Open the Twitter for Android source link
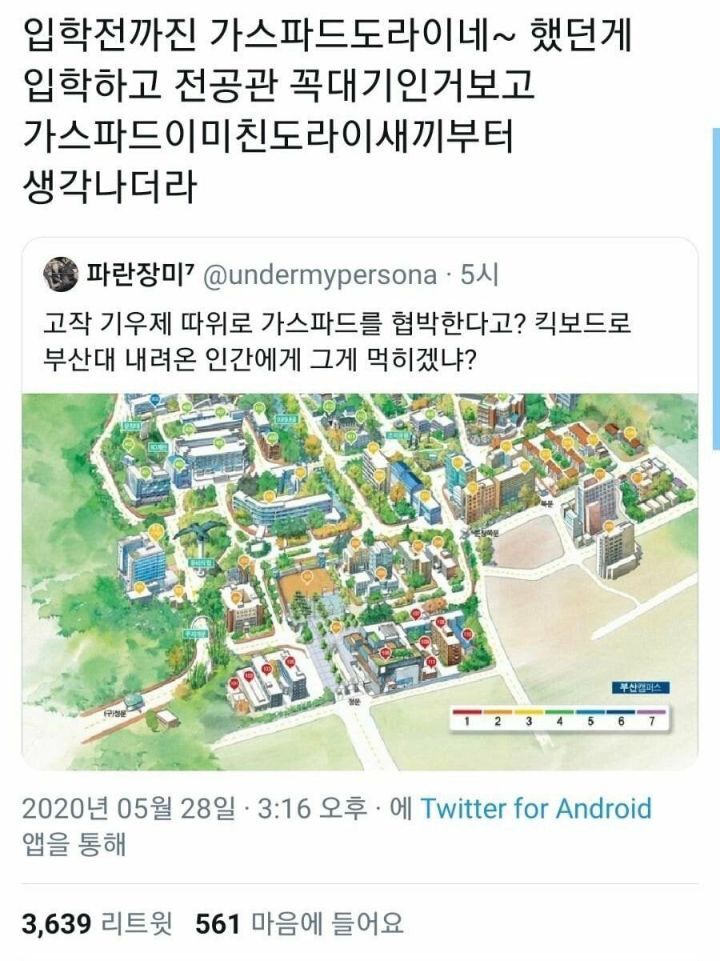Image resolution: width=720 pixels, height=961 pixels. point(536,808)
